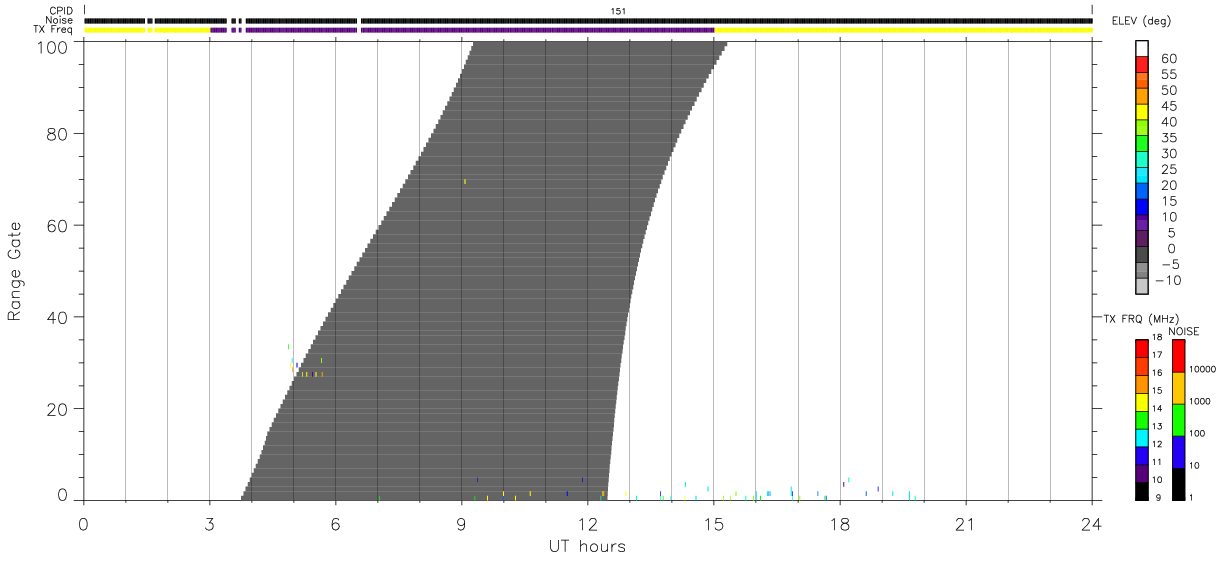Click the light gray bottom ELEV swatch
Image resolution: width=1228 pixels, height=567 pixels.
click(x=1142, y=287)
